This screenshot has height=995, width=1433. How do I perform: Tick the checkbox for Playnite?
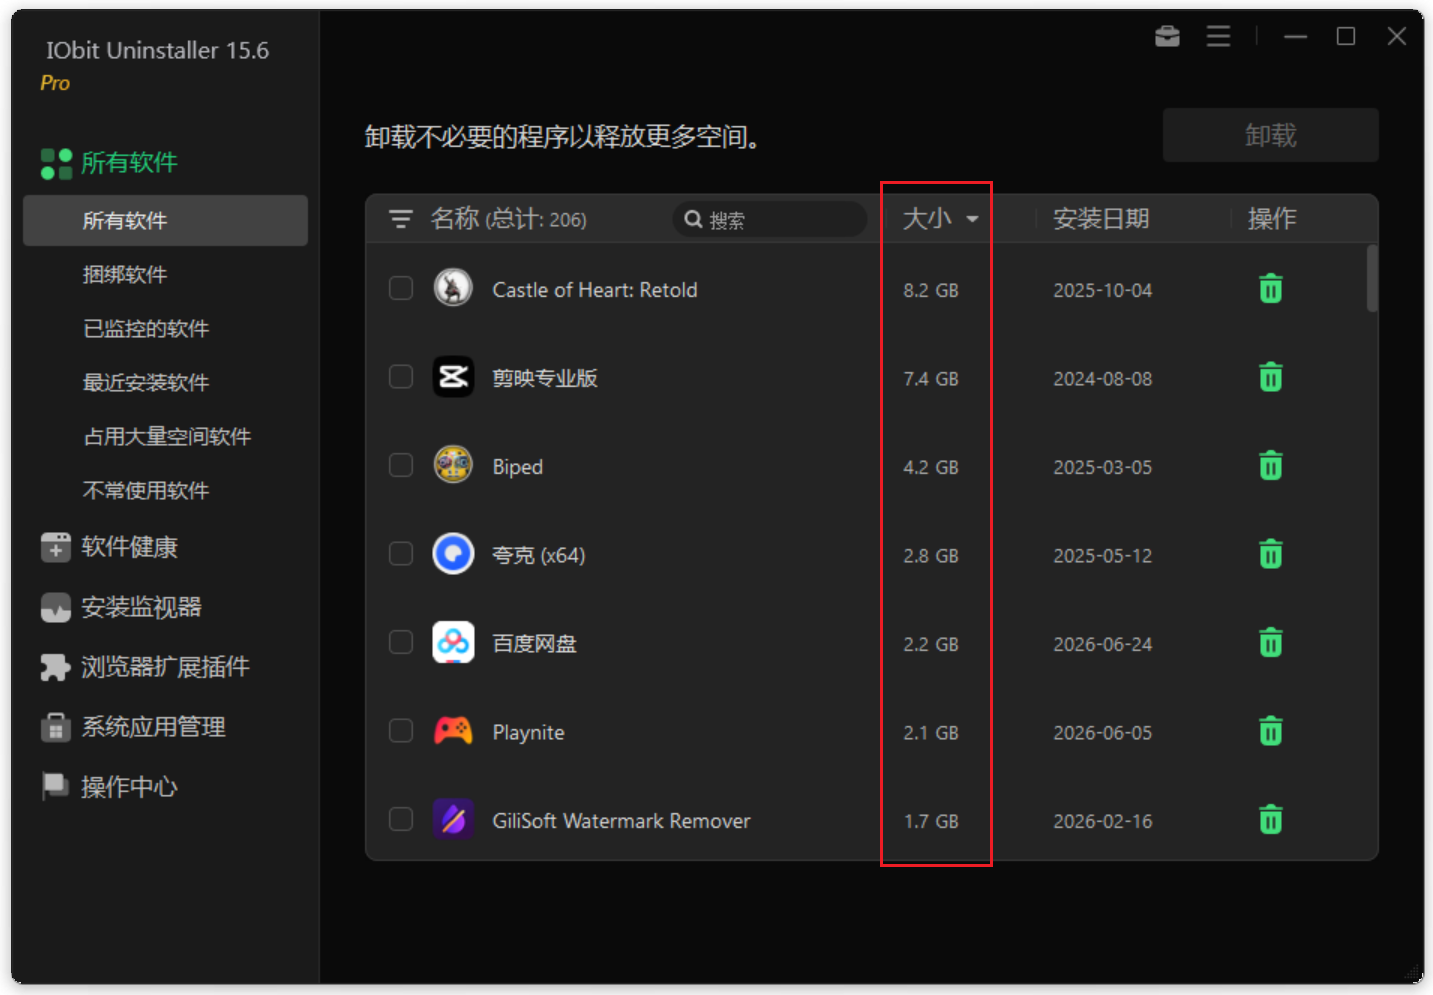[x=401, y=731]
